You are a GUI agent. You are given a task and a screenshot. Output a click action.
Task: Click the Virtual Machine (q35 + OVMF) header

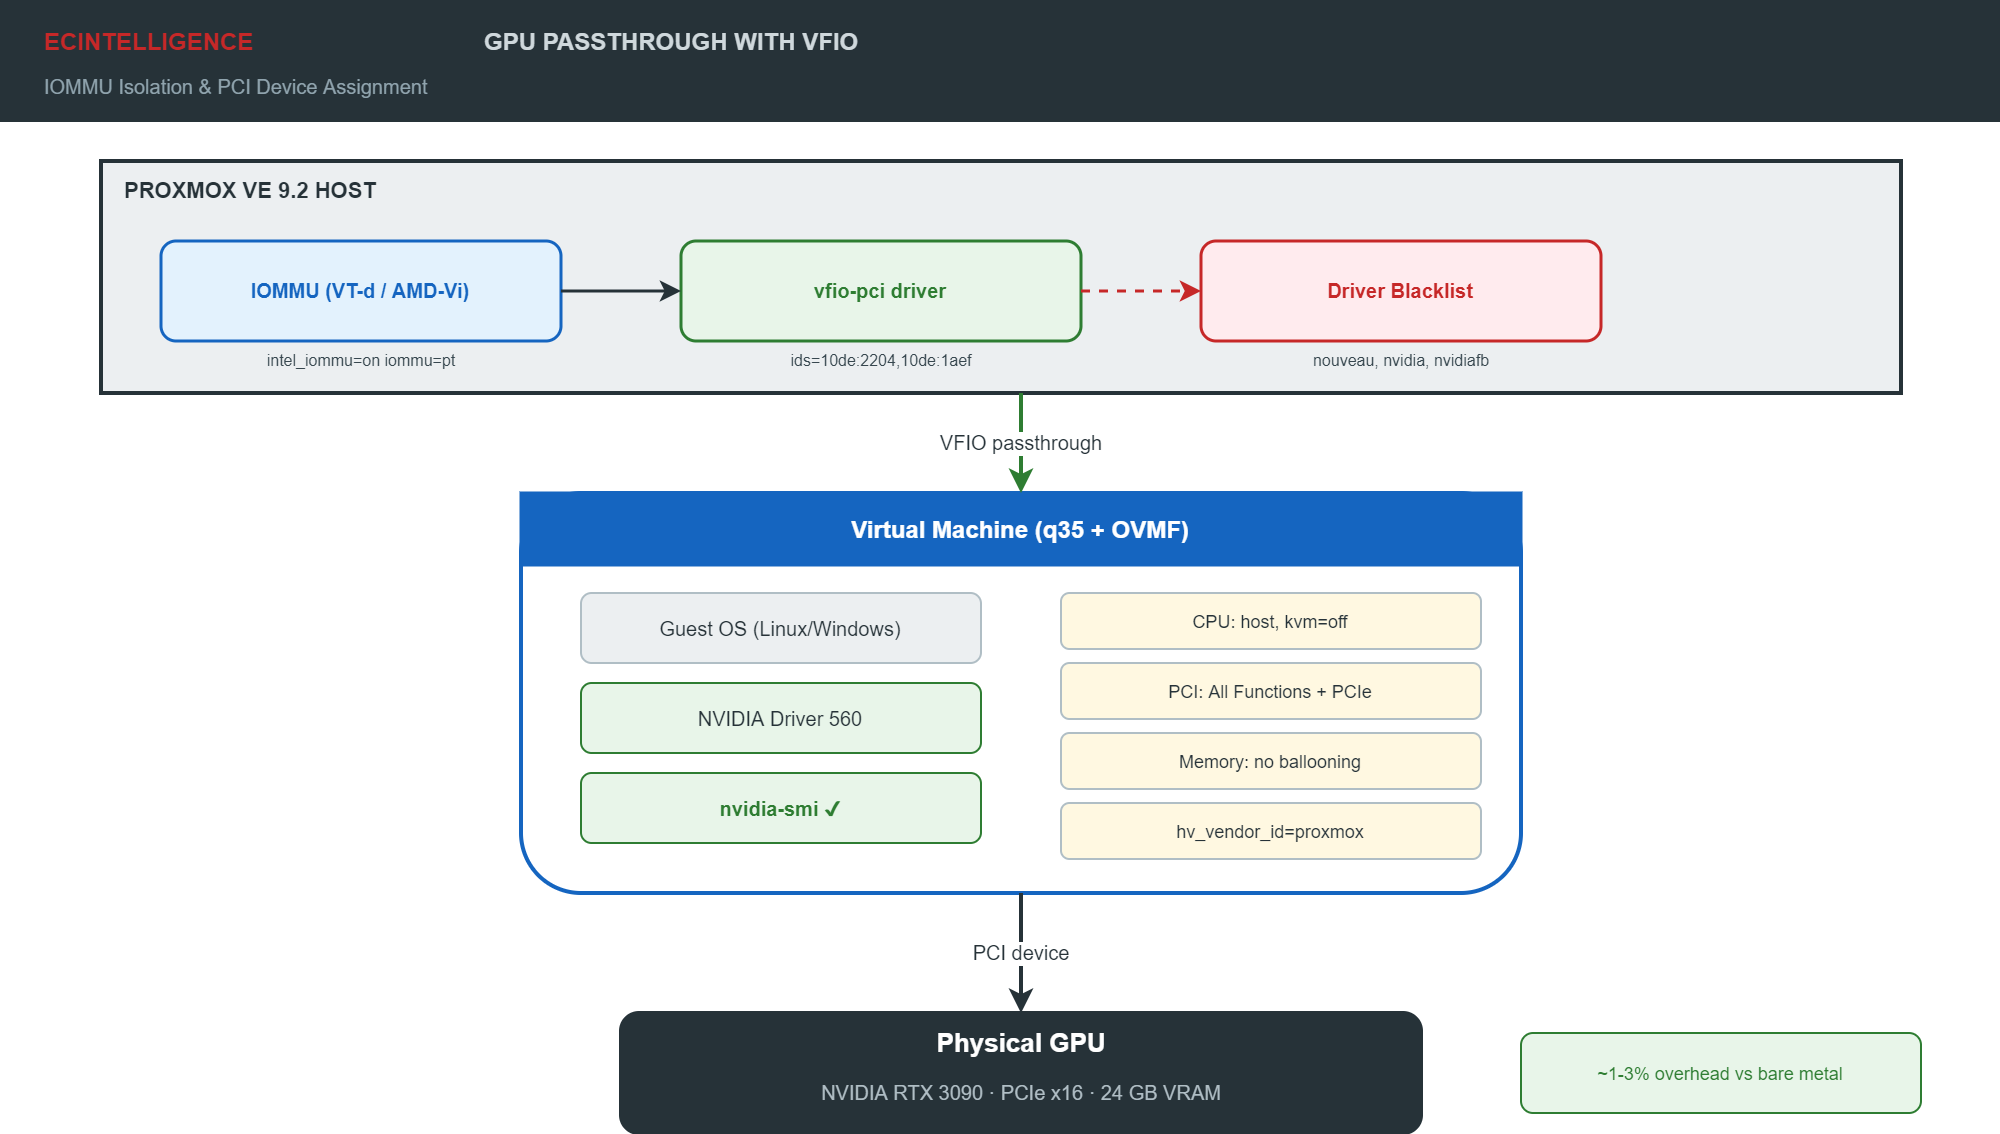pos(1021,529)
